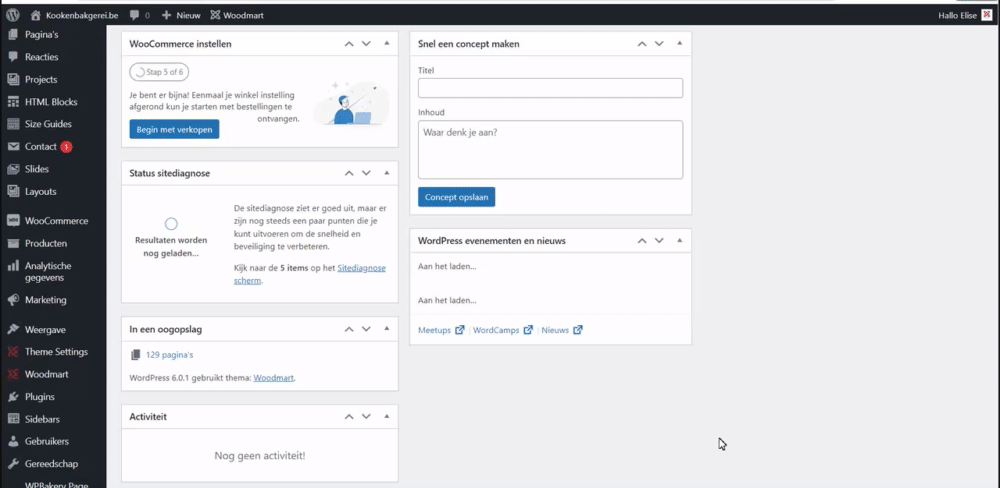The width and height of the screenshot is (1000, 488).
Task: Click the Kookenbakgerei.be site name
Action: (x=82, y=15)
